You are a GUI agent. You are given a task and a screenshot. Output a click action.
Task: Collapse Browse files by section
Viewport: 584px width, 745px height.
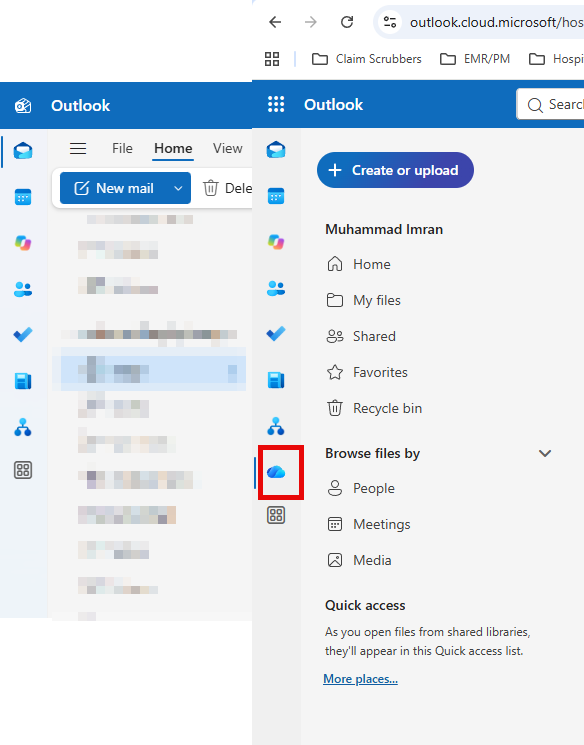[x=545, y=453]
